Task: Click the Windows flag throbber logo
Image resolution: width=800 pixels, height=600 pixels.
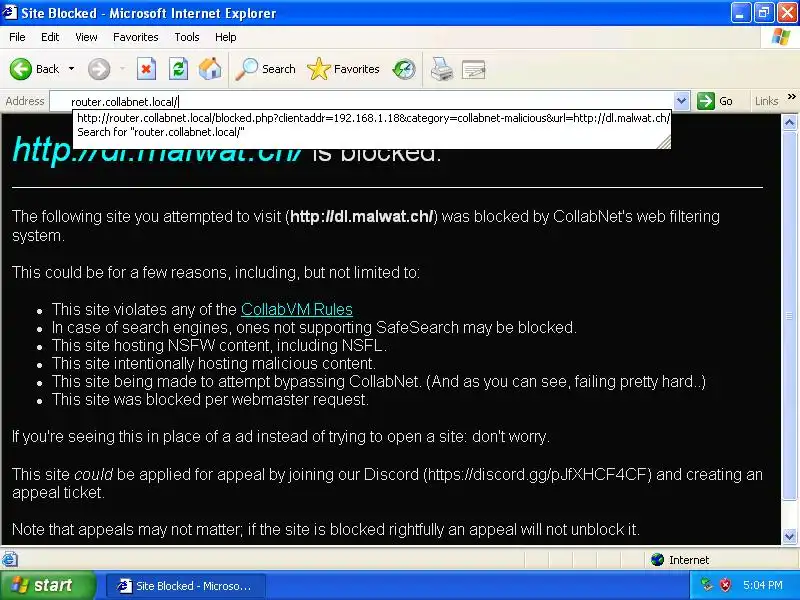Action: pos(781,37)
